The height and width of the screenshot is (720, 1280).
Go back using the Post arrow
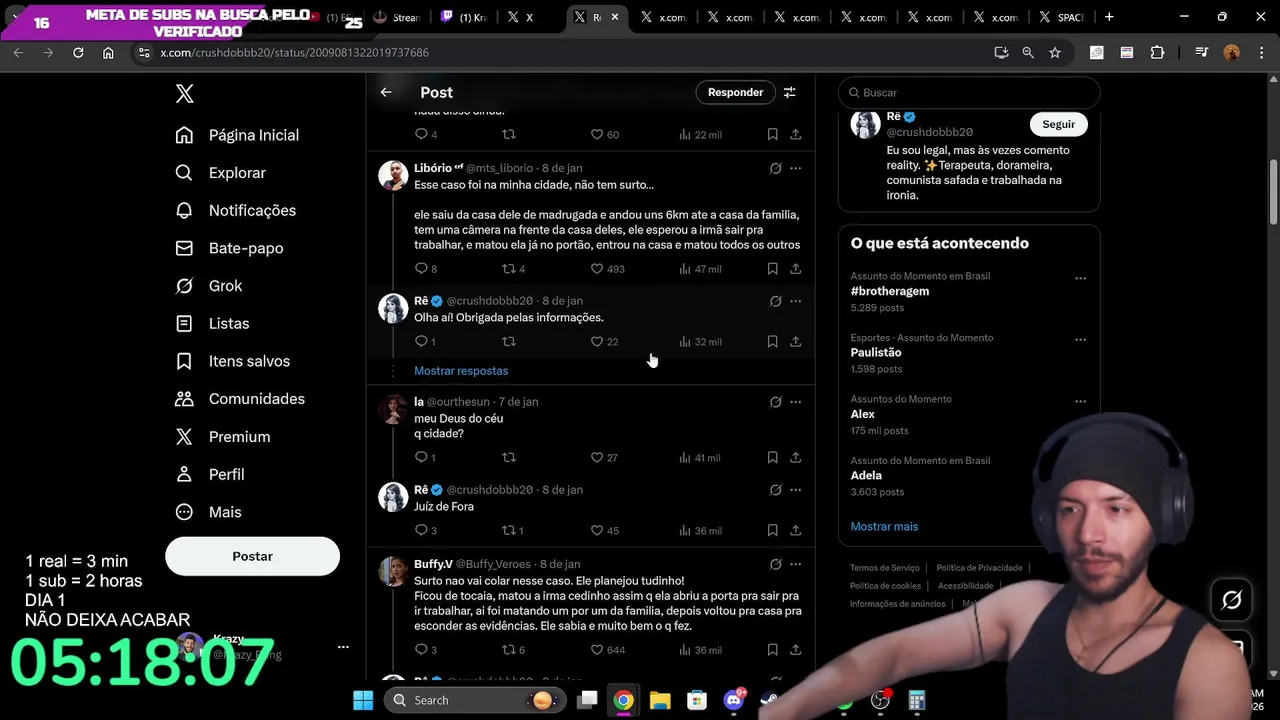pos(386,92)
